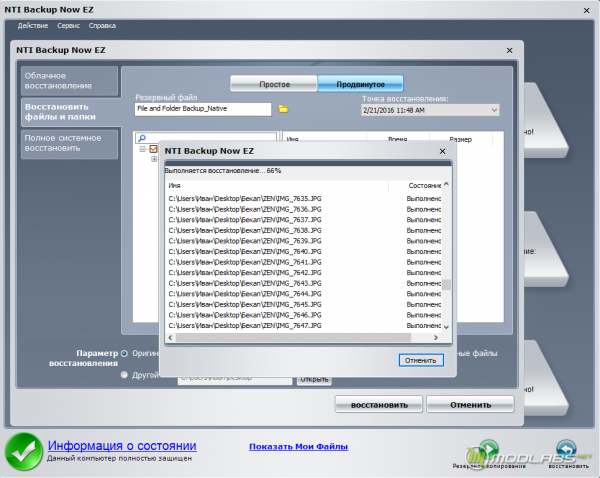The height and width of the screenshot is (478, 600).
Task: Click the Состояние column header
Action: (415, 186)
